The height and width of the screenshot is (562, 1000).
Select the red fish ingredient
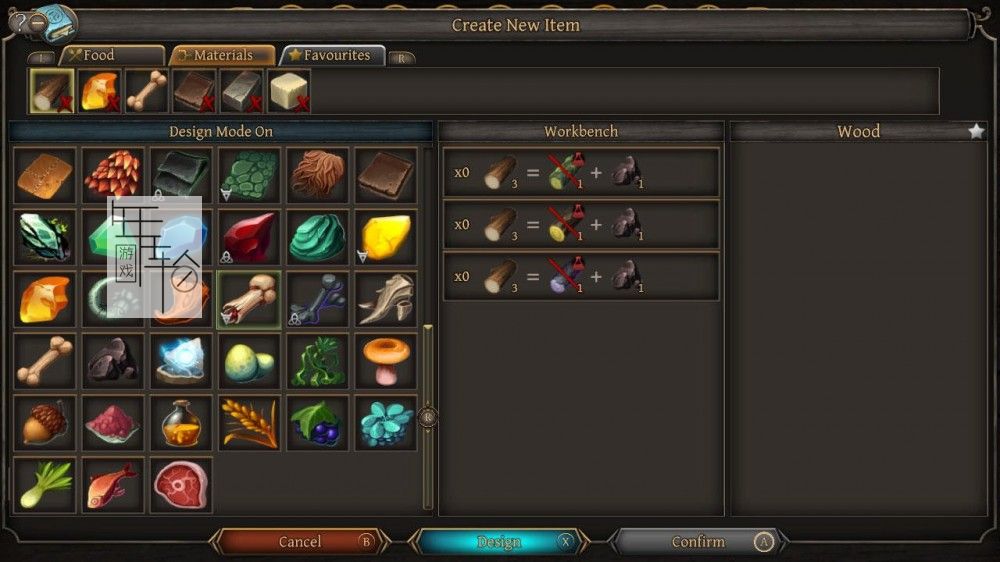pos(113,485)
